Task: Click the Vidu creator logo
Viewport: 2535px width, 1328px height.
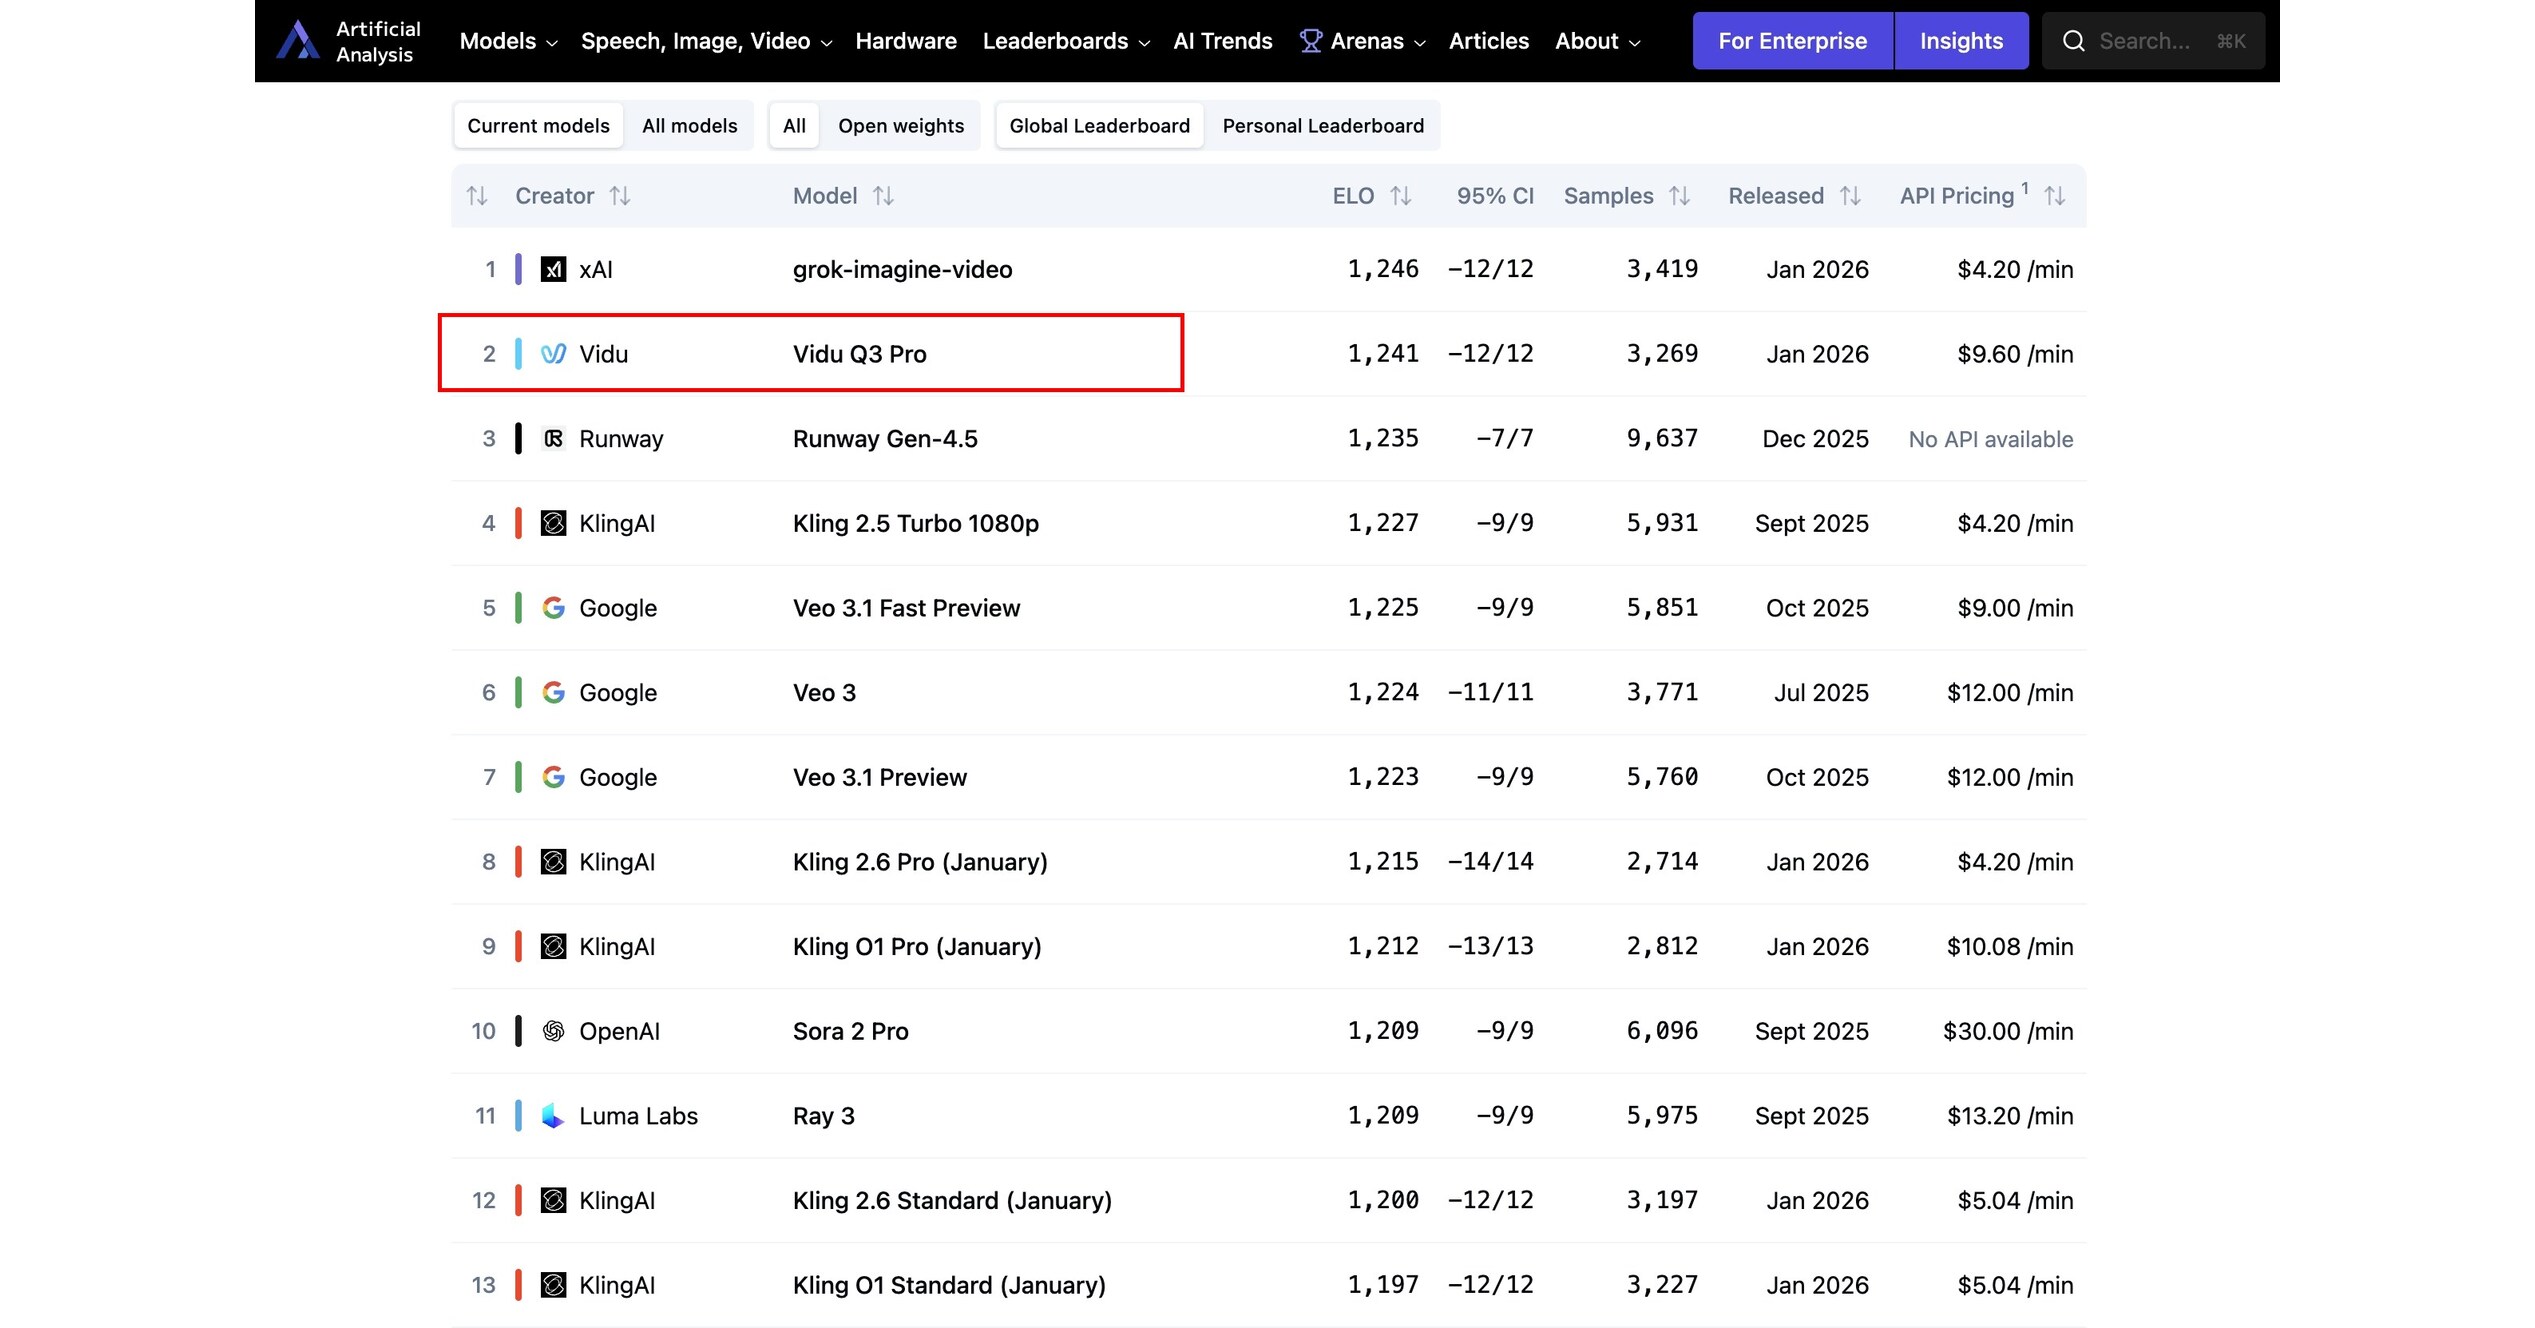Action: 555,353
